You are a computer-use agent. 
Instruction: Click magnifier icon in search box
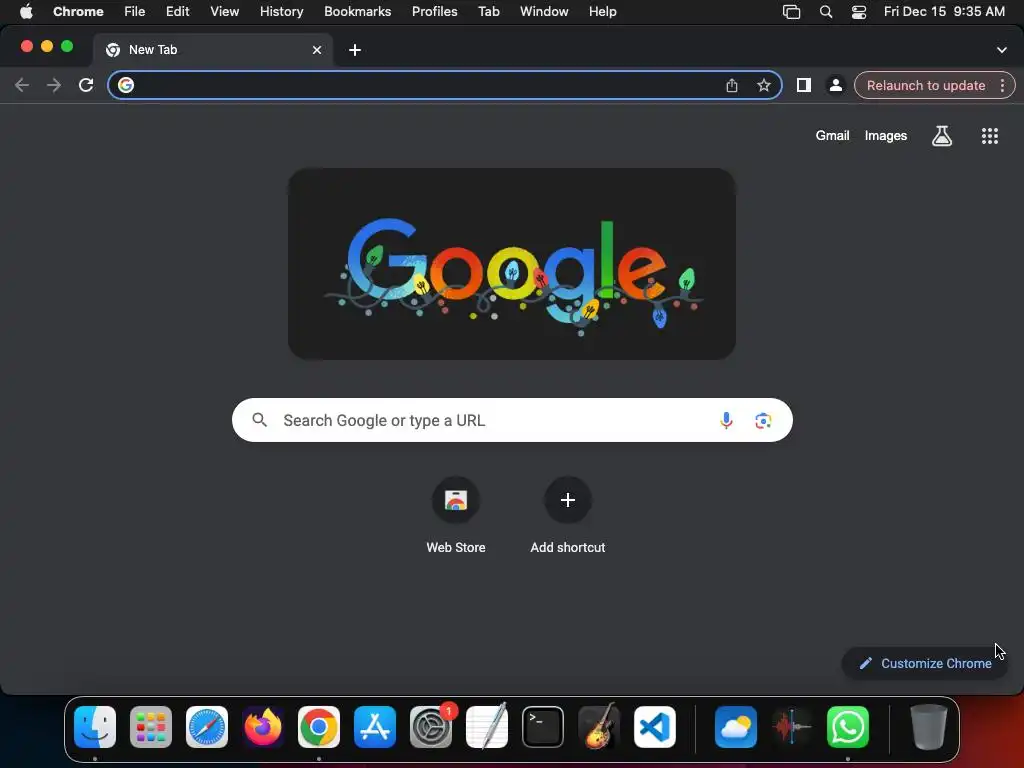click(x=259, y=420)
